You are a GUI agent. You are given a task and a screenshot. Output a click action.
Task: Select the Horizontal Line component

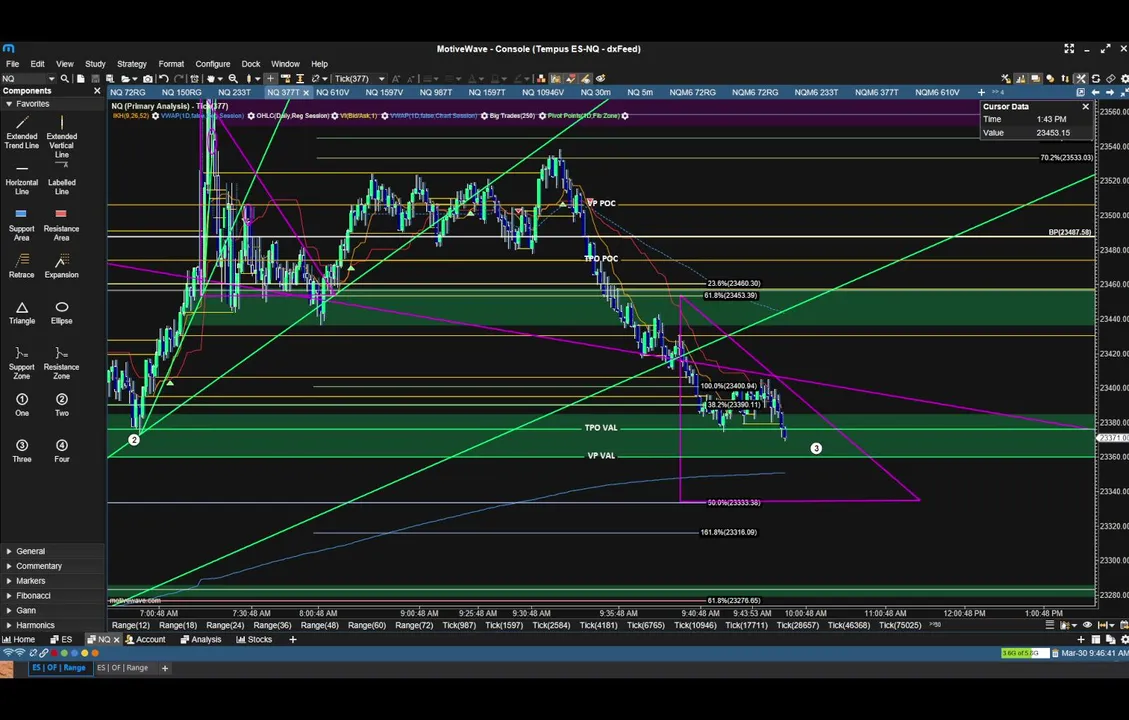tap(22, 180)
